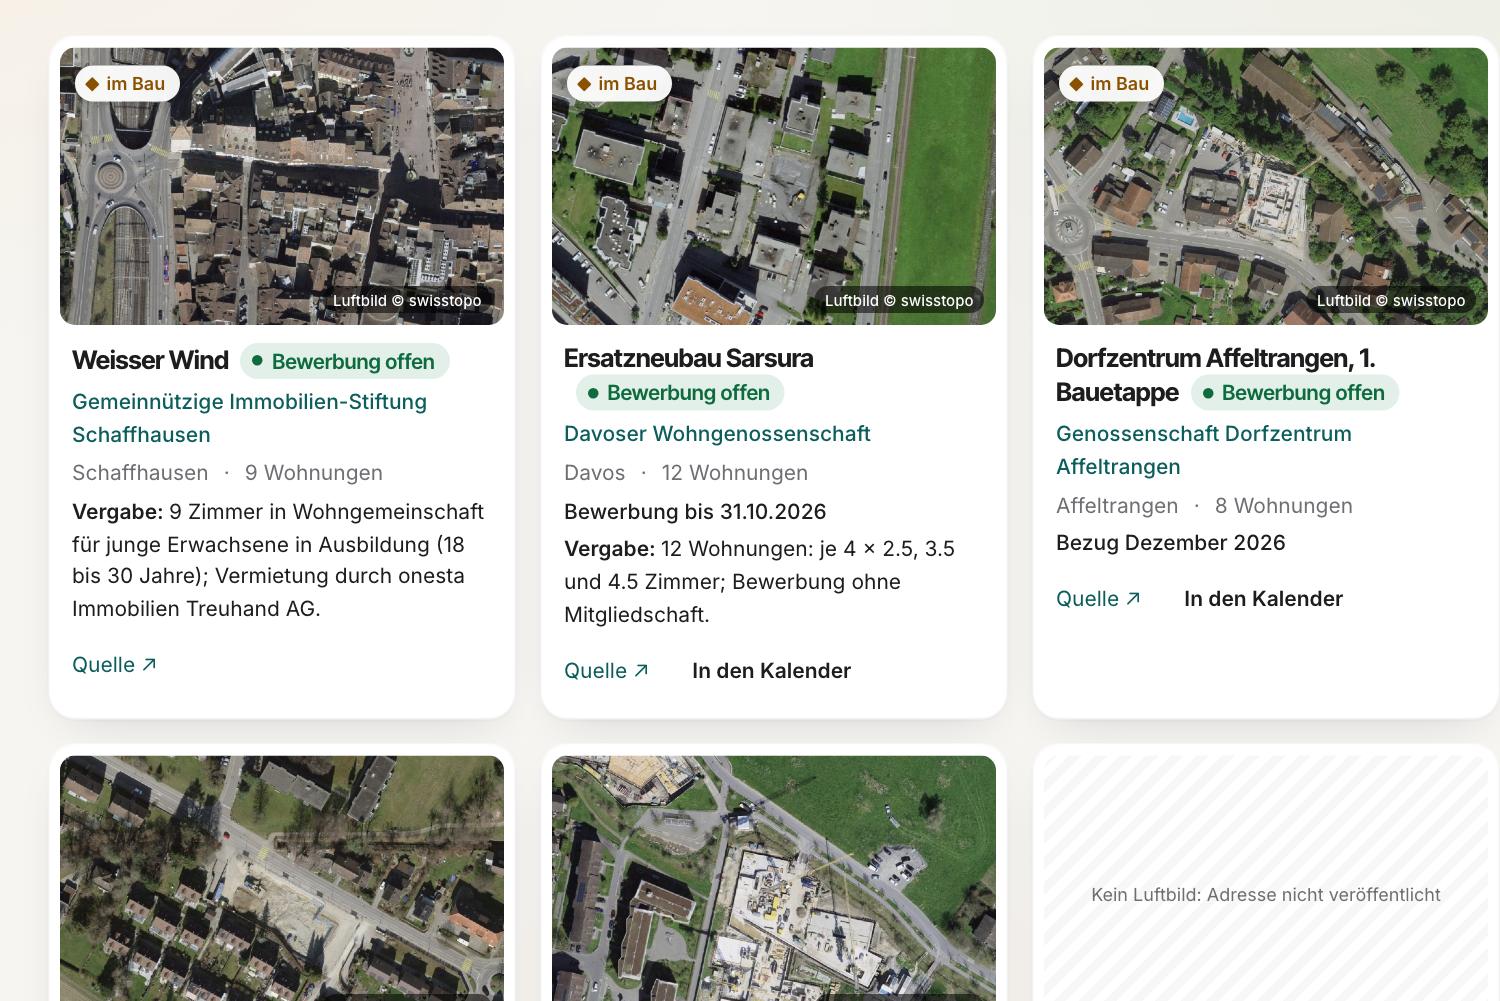The height and width of the screenshot is (1001, 1500).
Task: Click 'Bewerbung offen' status on Dorfzentrum Affeltrangen
Action: [x=1295, y=393]
